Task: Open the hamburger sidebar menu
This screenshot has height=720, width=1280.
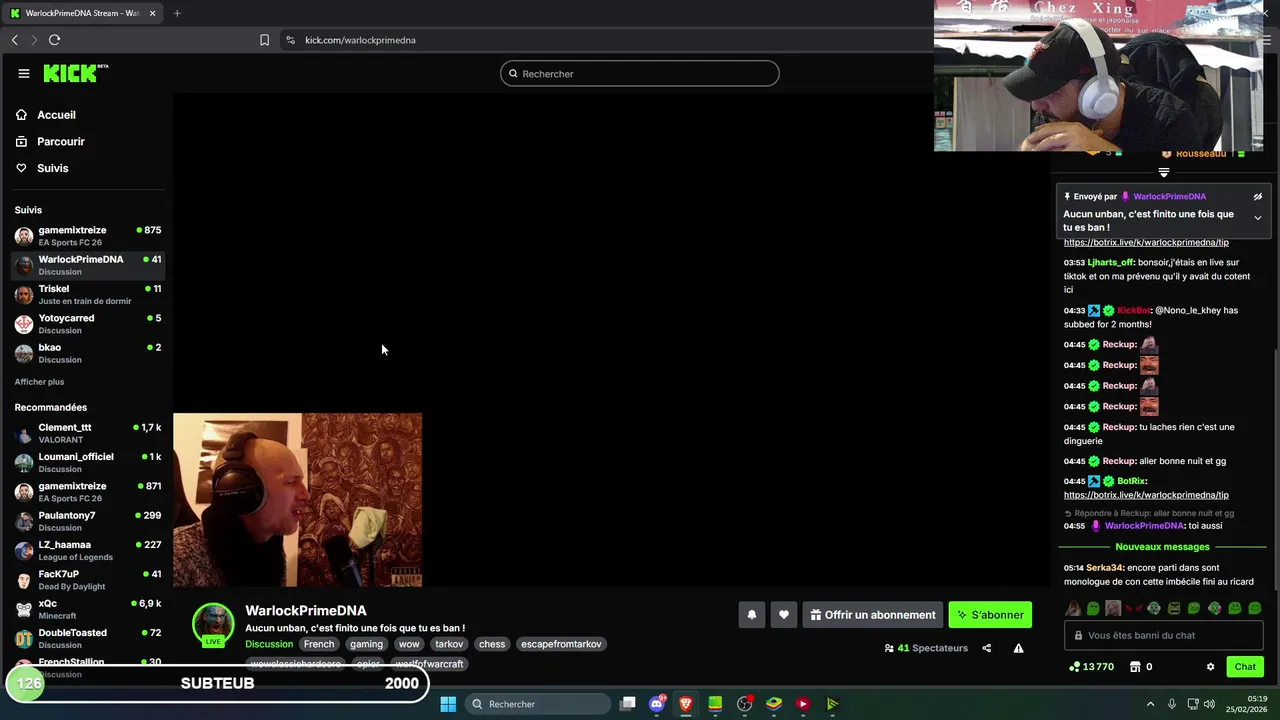Action: point(23,73)
